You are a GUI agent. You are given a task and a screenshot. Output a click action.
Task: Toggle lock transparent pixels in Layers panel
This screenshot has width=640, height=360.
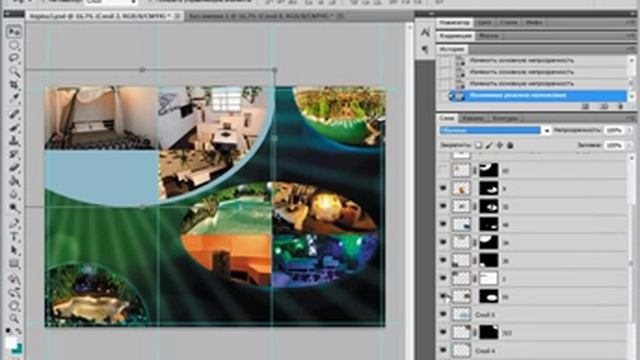point(478,145)
